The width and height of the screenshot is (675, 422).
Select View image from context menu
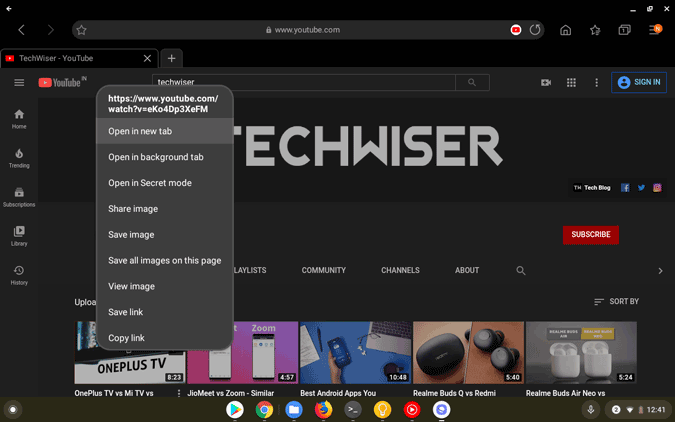pyautogui.click(x=165, y=286)
